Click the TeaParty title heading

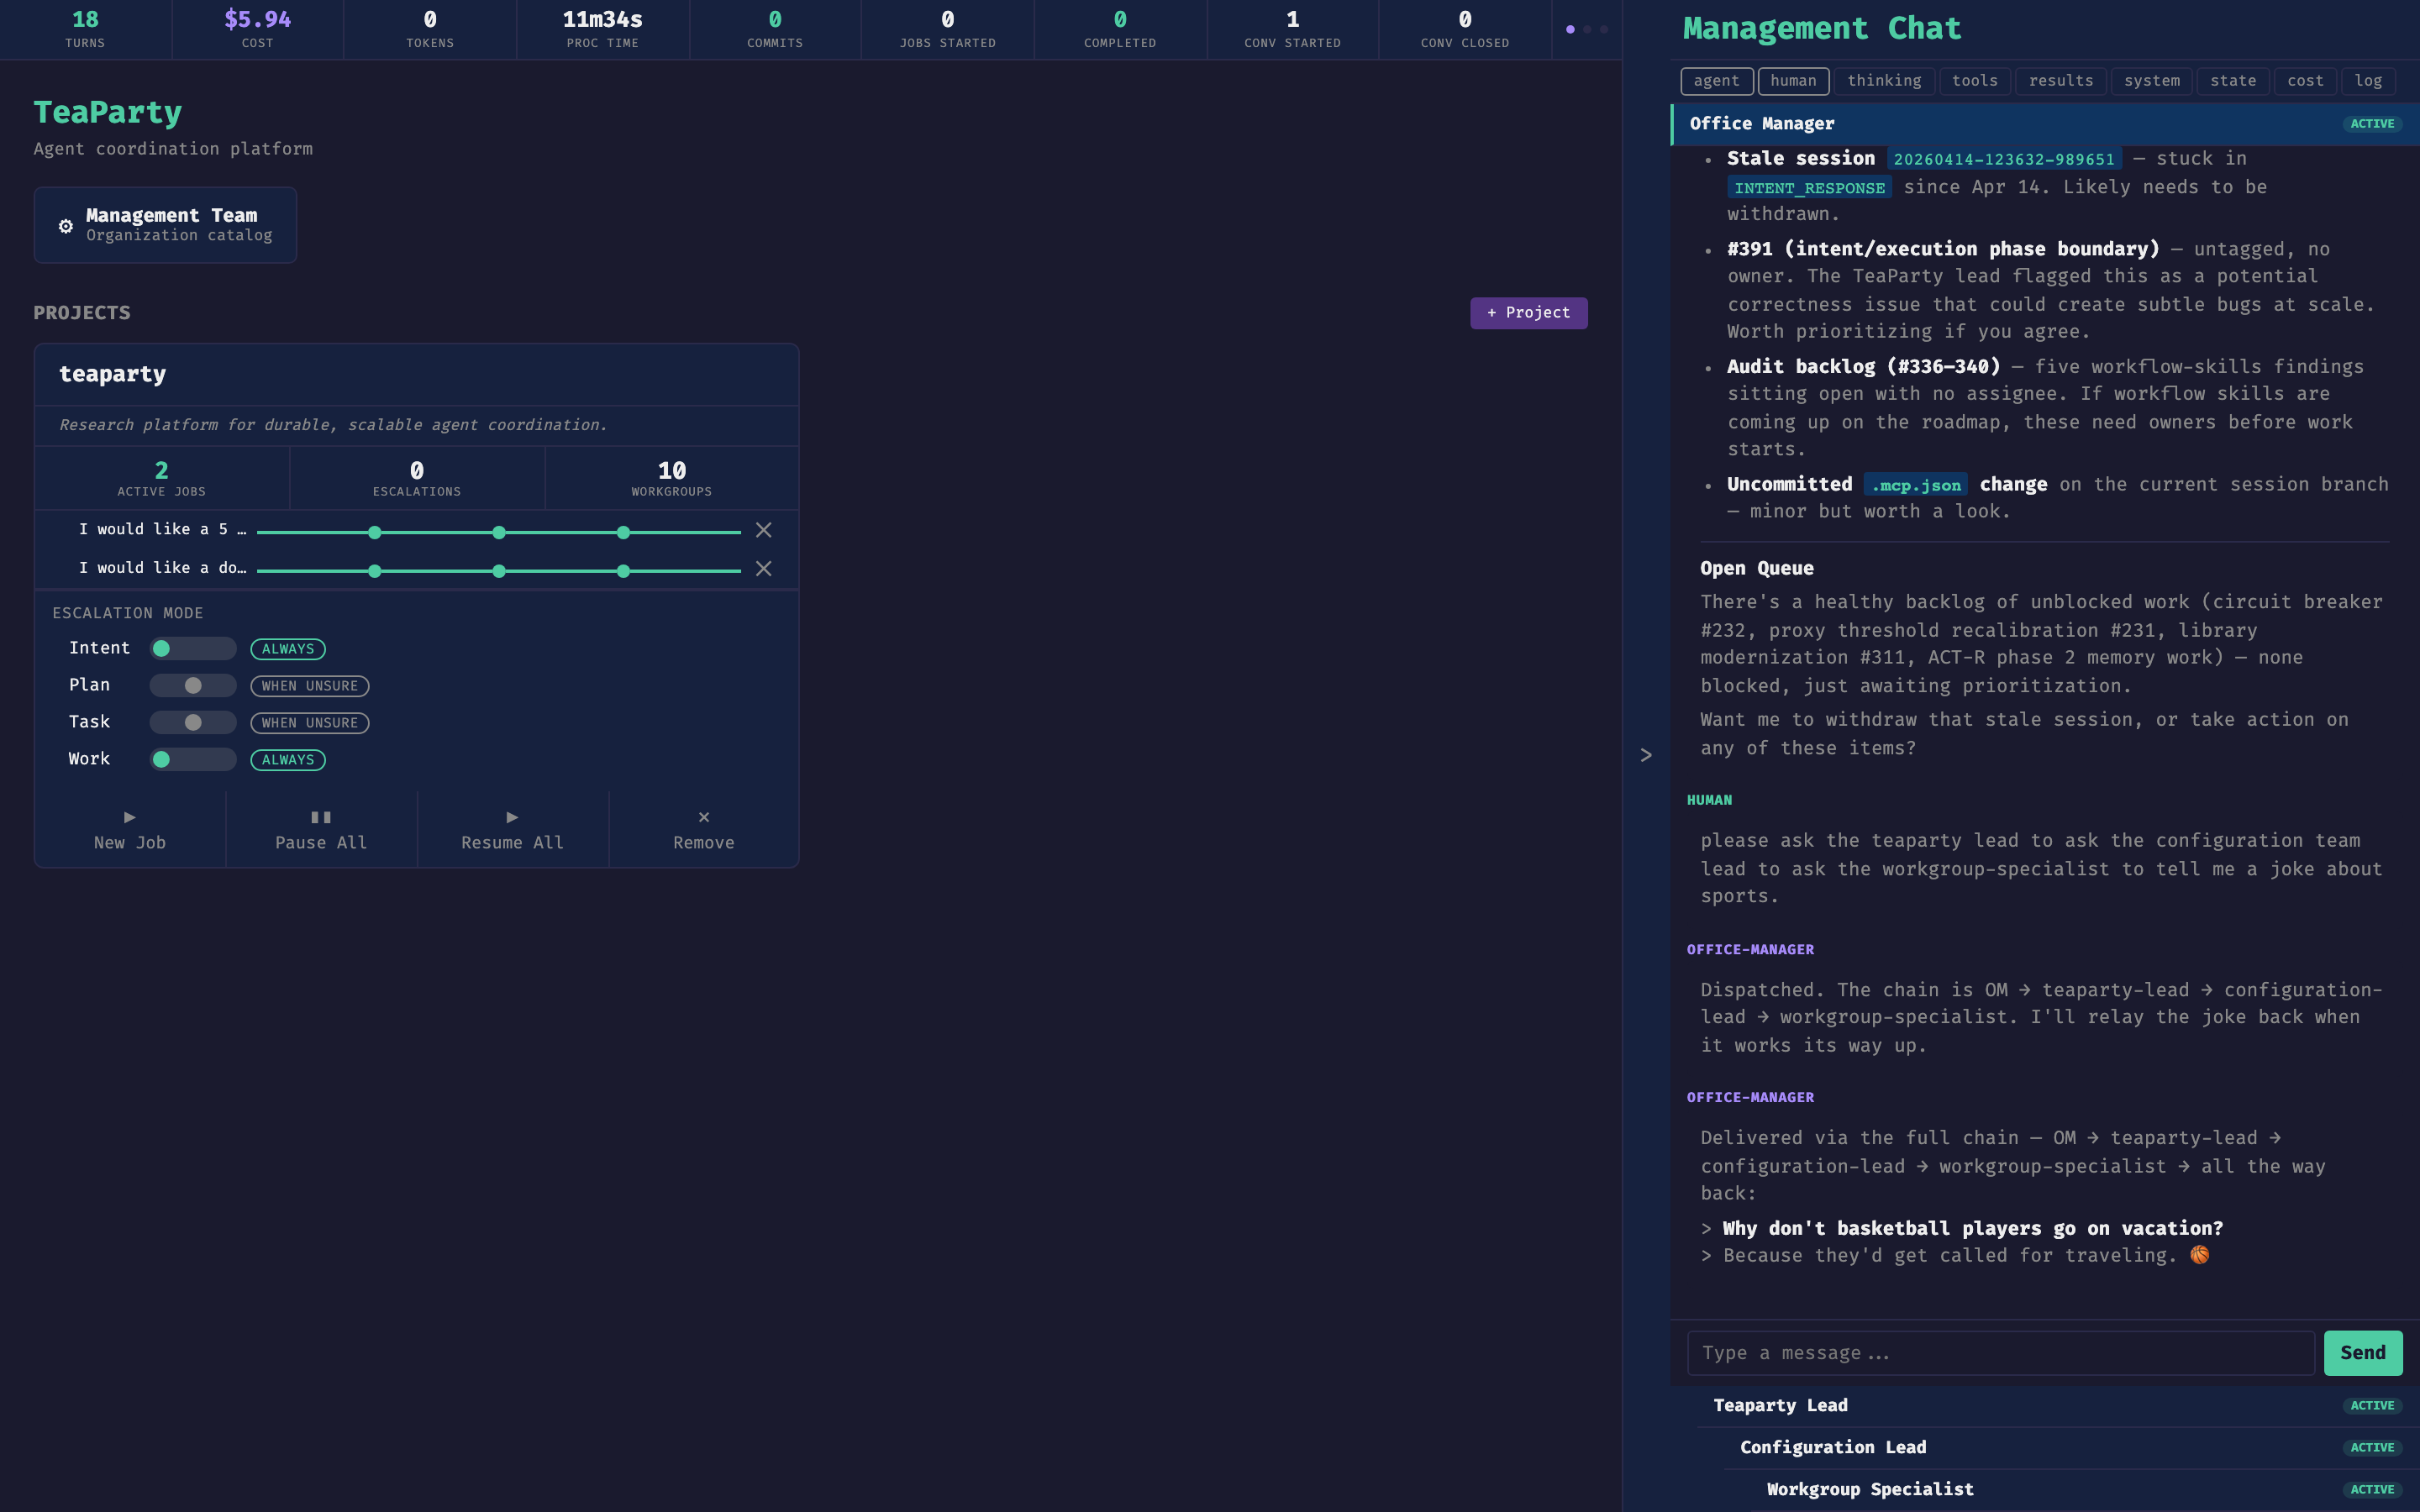[x=108, y=112]
